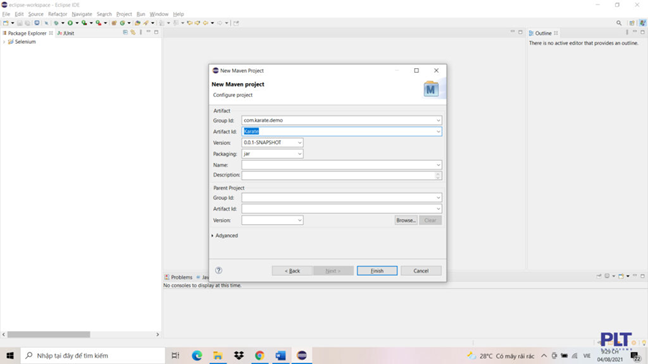Click the Task View taskbar icon
Viewport: 648px width, 364px height.
175,355
